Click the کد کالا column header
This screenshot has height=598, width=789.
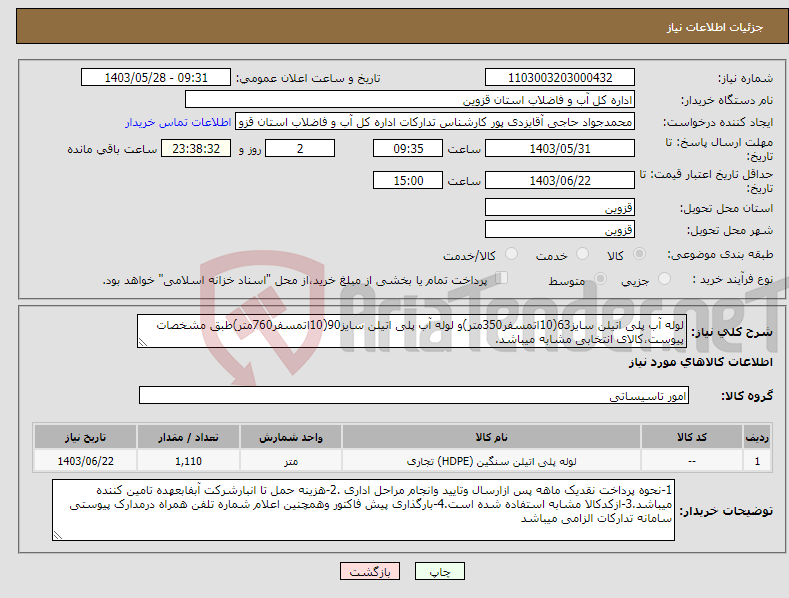pyautogui.click(x=692, y=437)
